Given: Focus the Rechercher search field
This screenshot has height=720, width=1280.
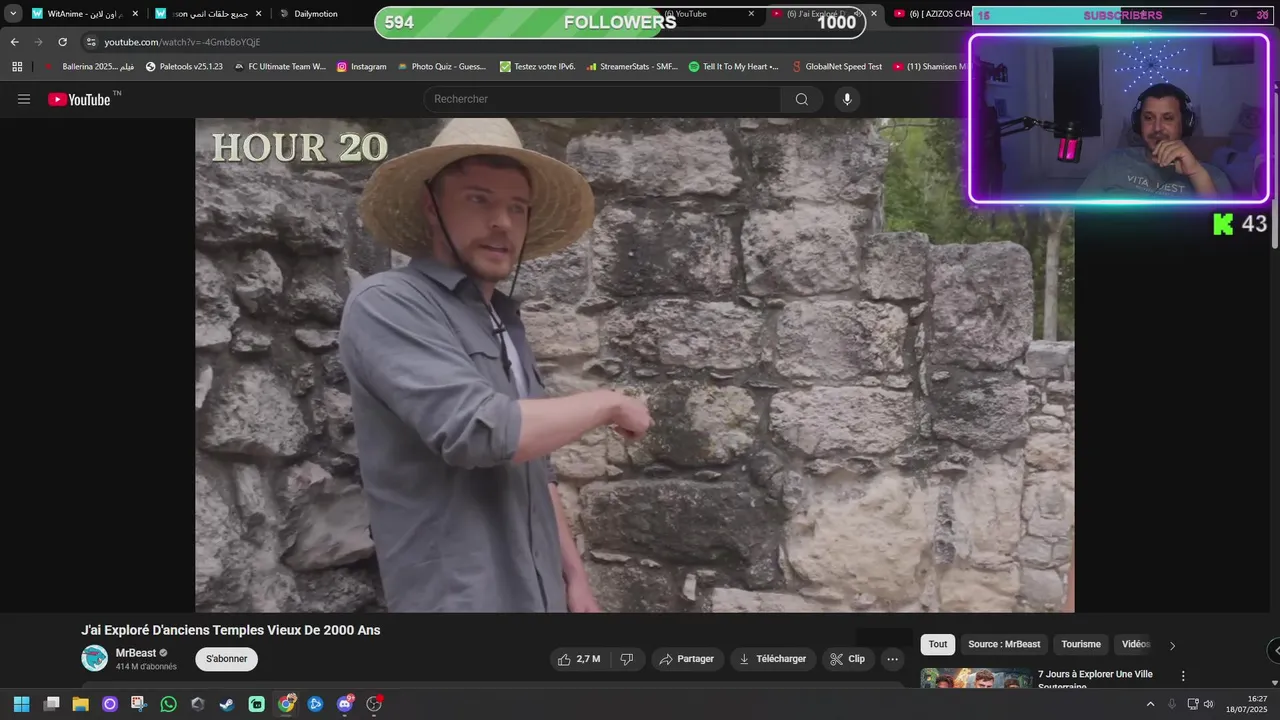Looking at the screenshot, I should pos(602,99).
